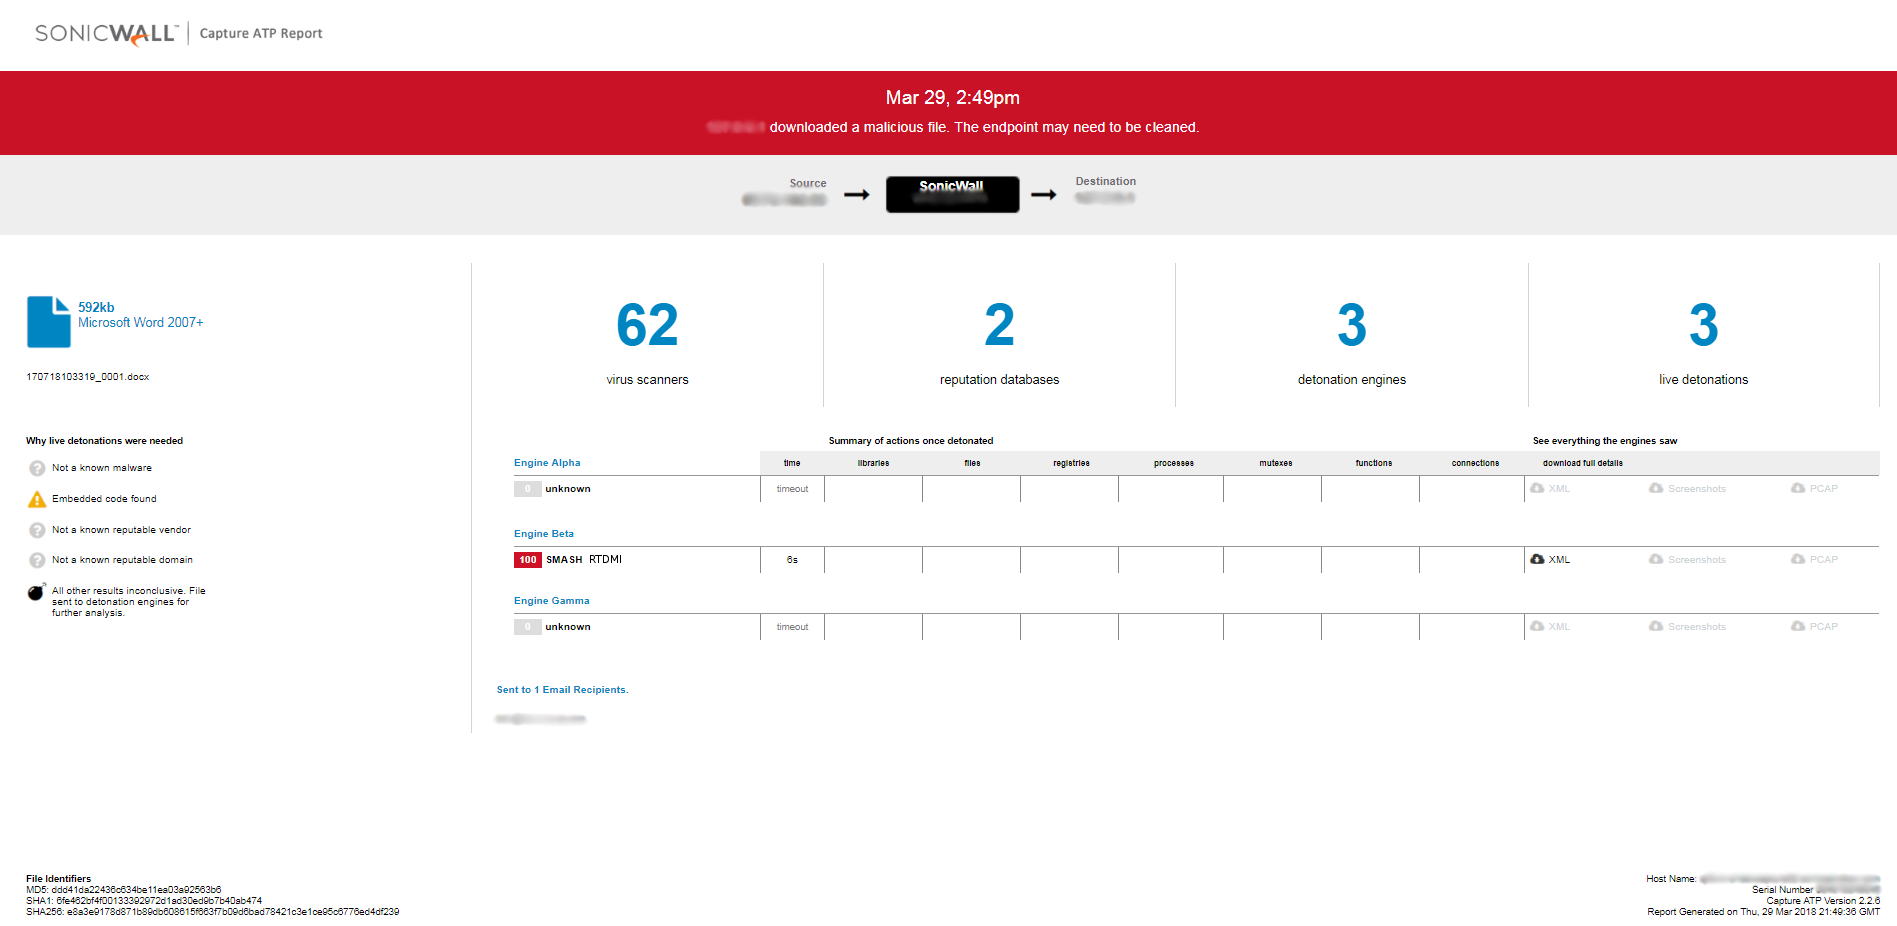Open the Engine Beta link

(x=544, y=534)
